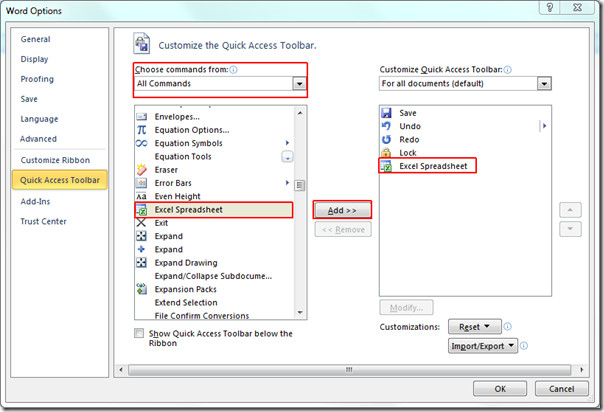Click the << Remove button

(x=343, y=229)
